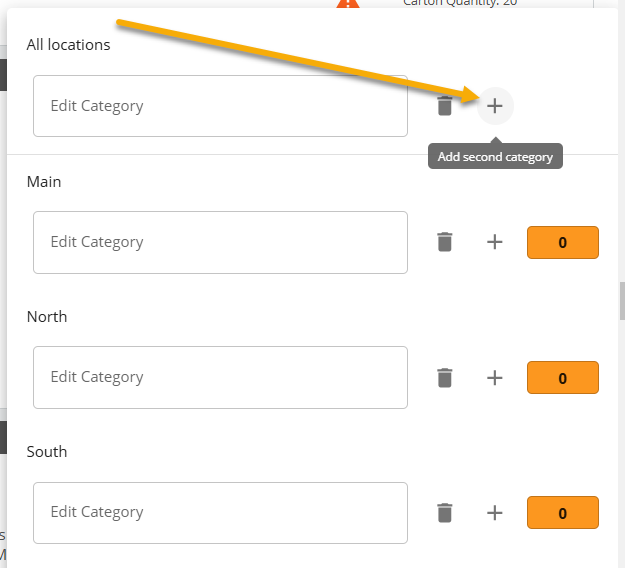The image size is (625, 568).
Task: Click the orange 0 badge for South
Action: [562, 512]
